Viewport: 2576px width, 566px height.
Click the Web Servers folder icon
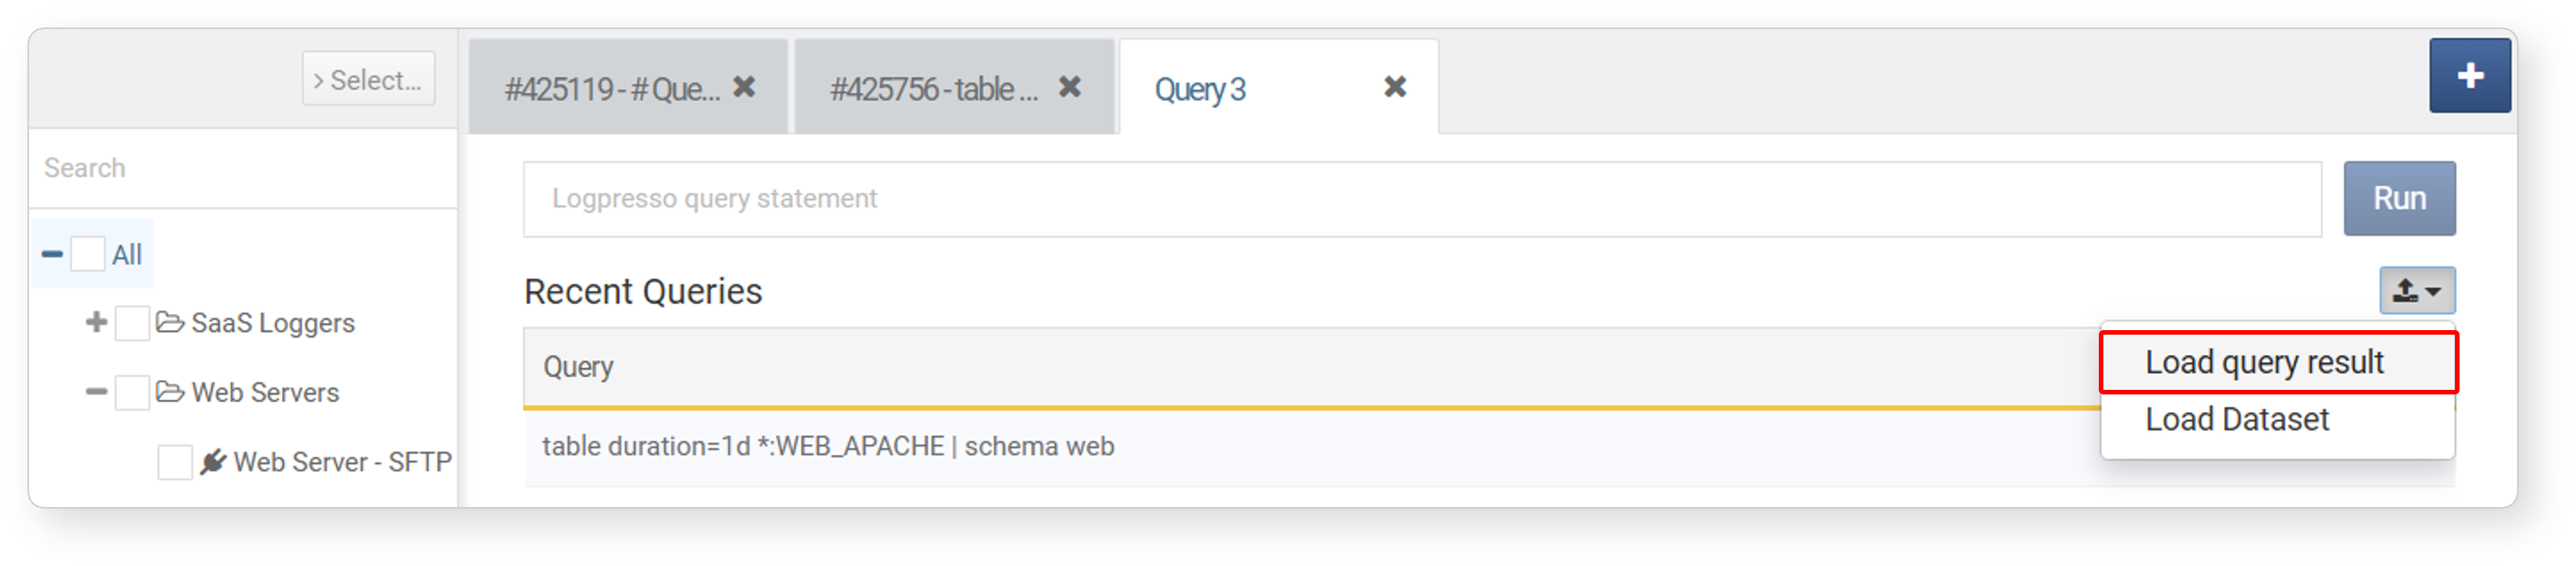click(170, 391)
